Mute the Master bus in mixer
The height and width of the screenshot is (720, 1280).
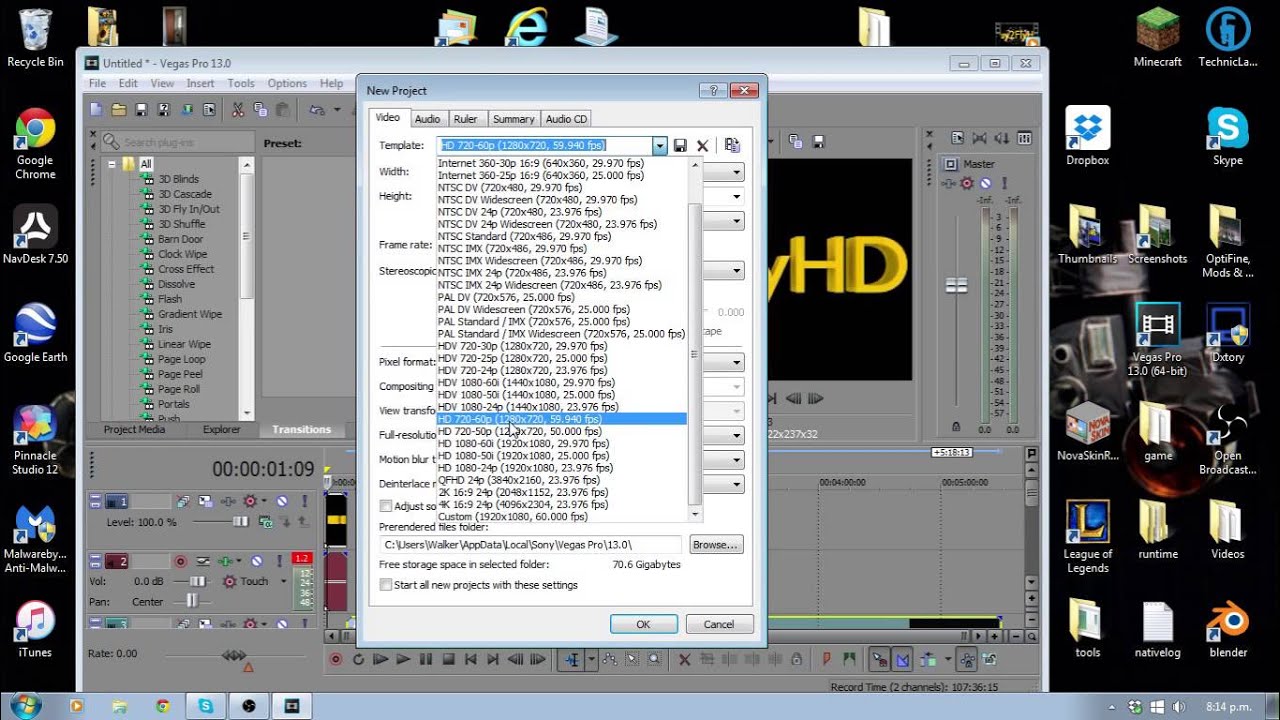985,183
